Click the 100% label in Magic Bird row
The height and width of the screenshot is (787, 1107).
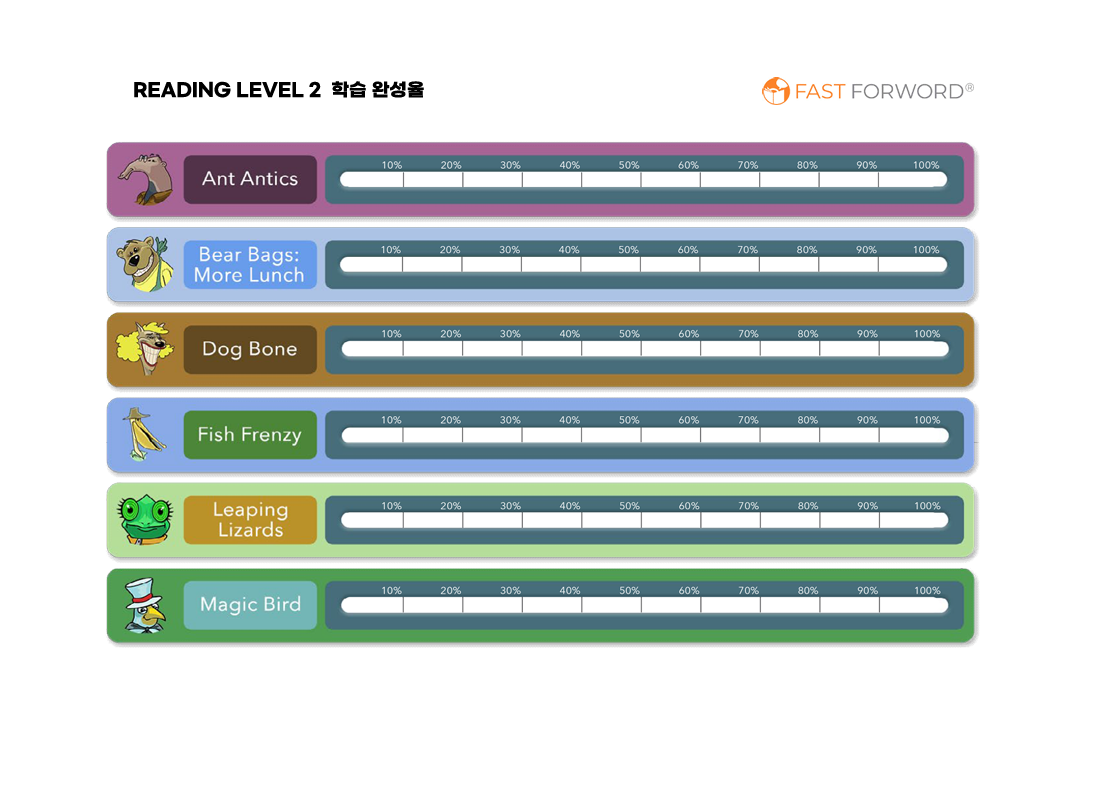click(x=928, y=591)
